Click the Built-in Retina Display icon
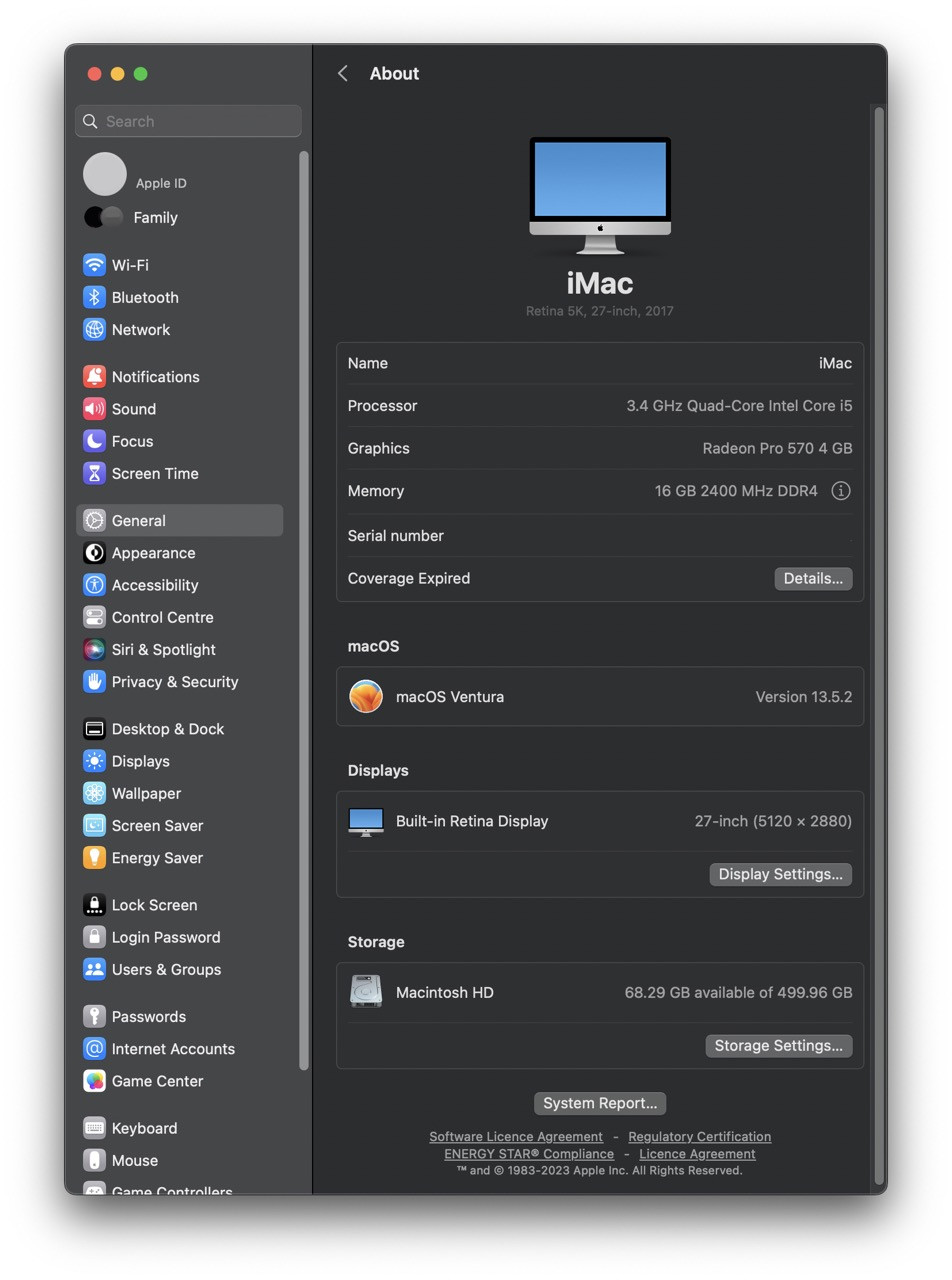 coord(366,821)
